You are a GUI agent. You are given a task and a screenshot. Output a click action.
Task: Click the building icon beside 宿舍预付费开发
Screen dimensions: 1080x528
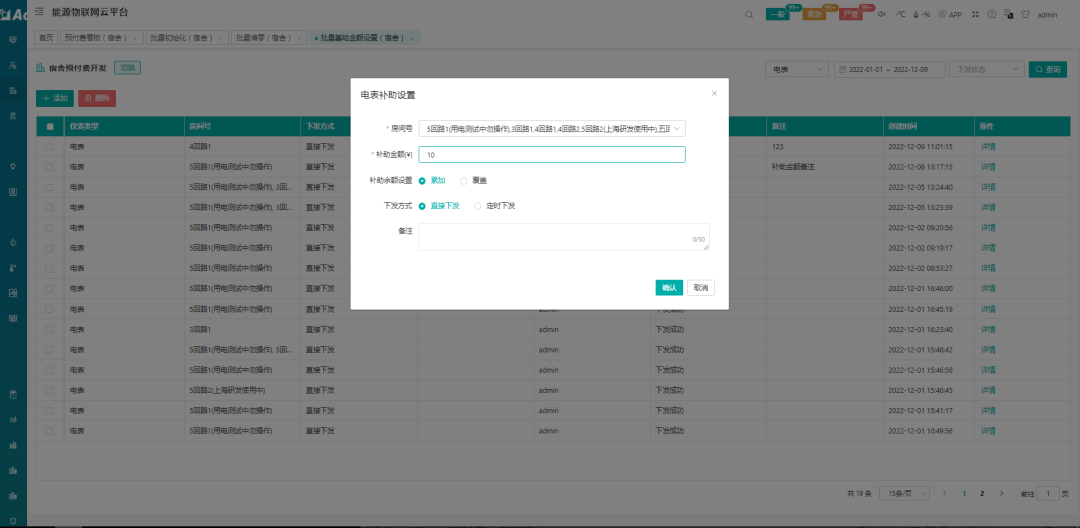(x=41, y=67)
